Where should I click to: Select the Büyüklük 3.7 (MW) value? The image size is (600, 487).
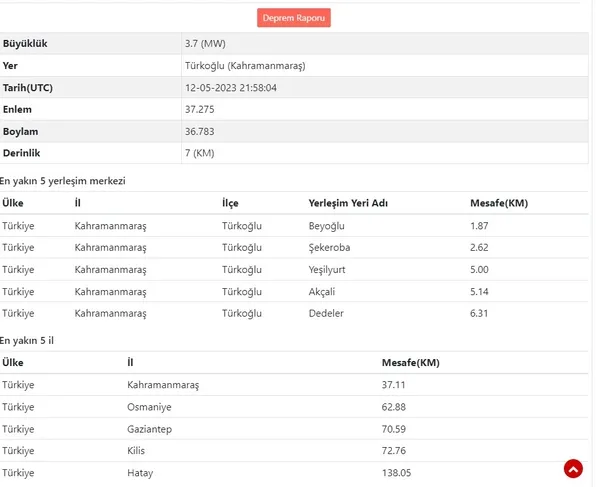(205, 44)
